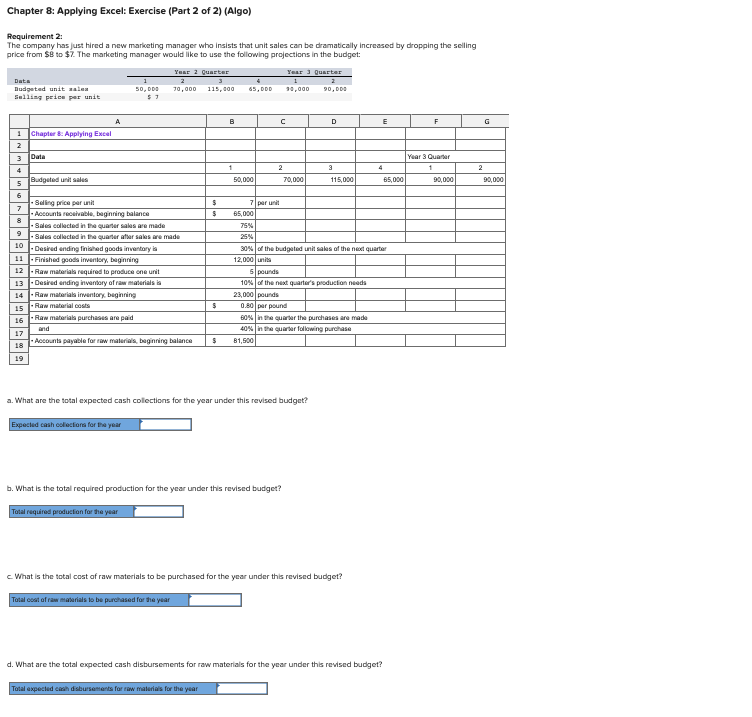Click 'Raw materials purchases are paid' cell

tap(118, 317)
